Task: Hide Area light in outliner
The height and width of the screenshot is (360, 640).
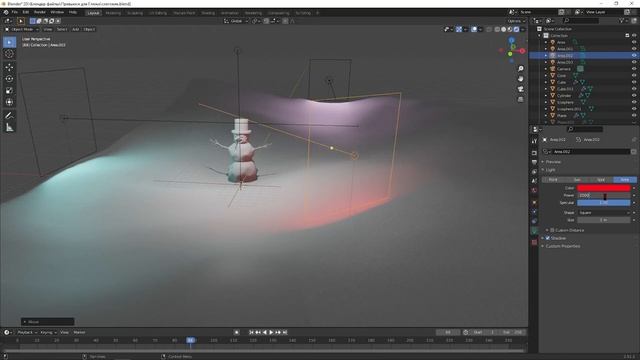Action: tap(634, 42)
